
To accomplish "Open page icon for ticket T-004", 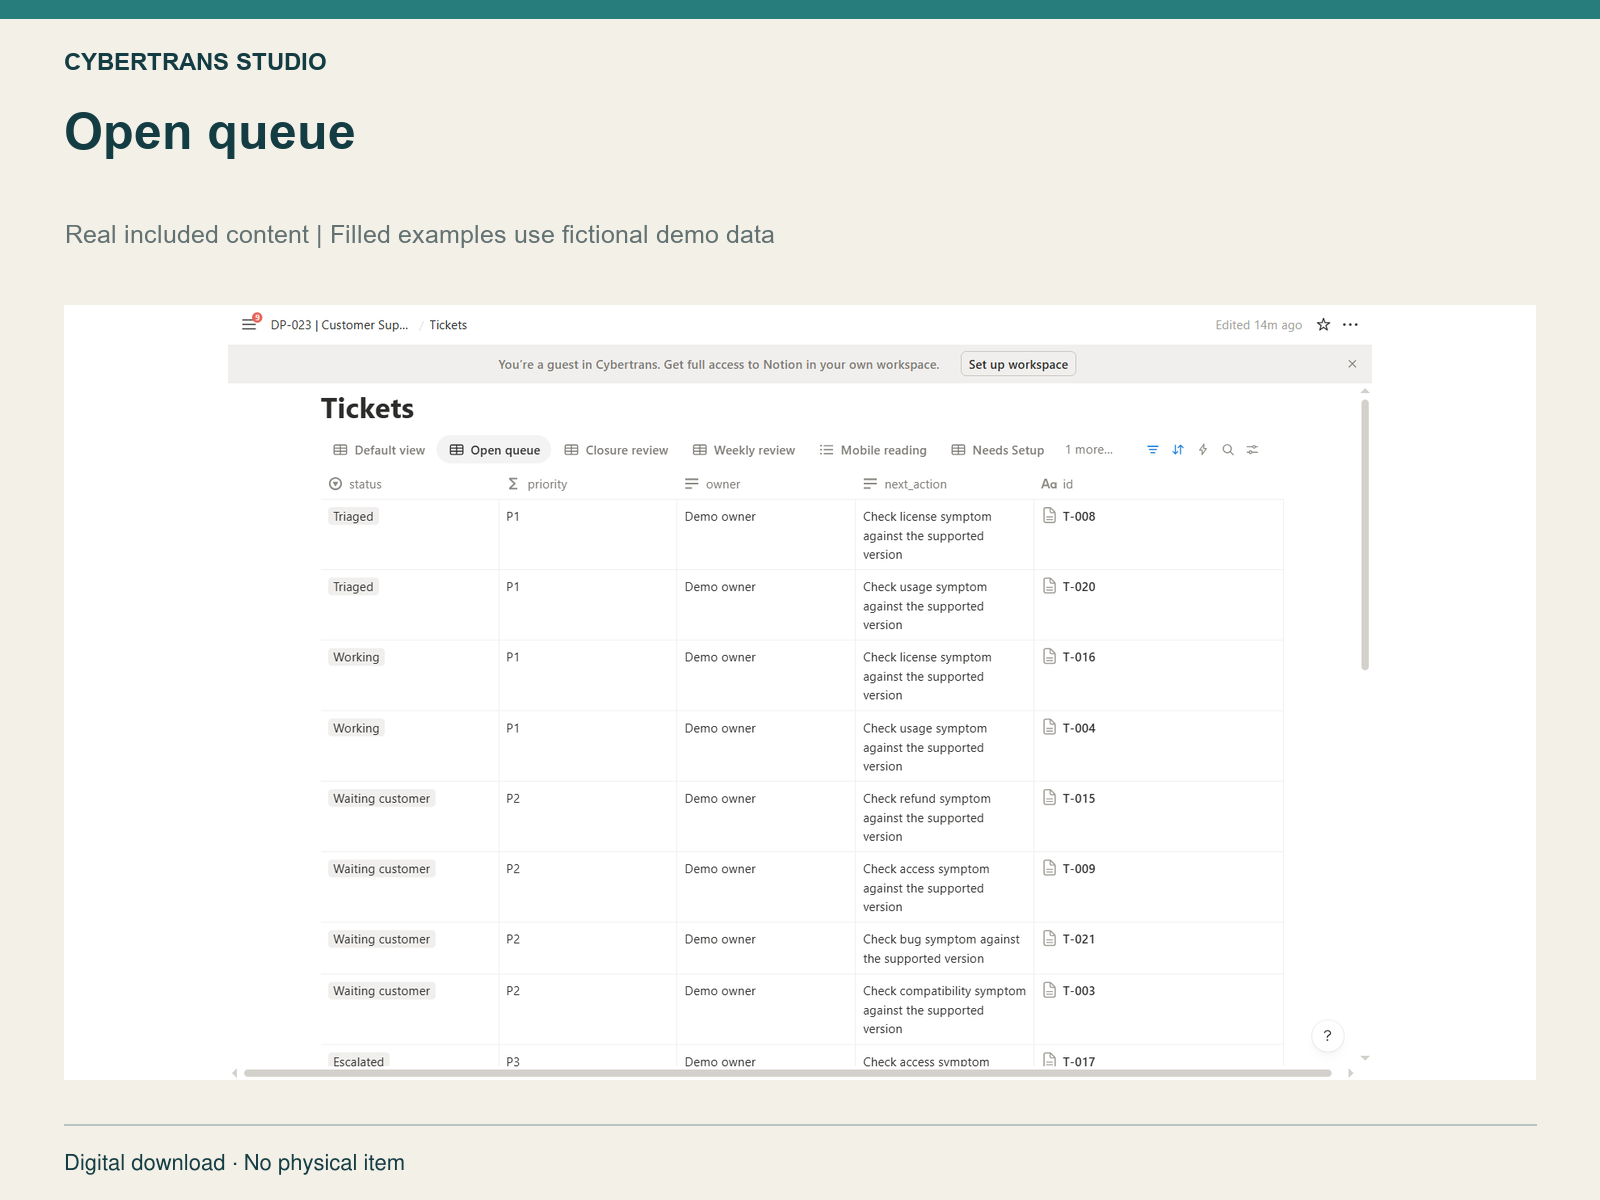I will pos(1049,727).
